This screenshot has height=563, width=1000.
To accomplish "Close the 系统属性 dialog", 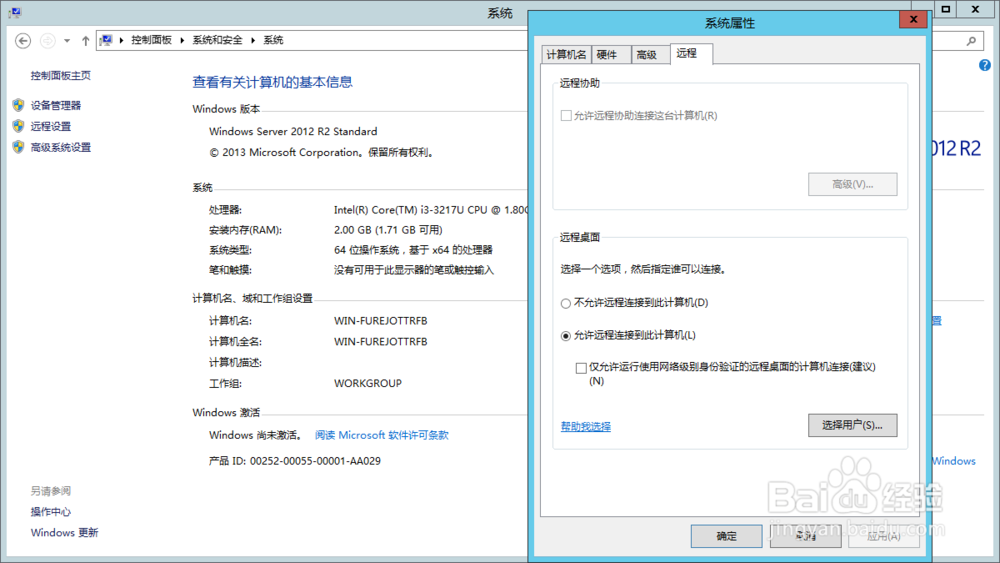I will coord(913,19).
